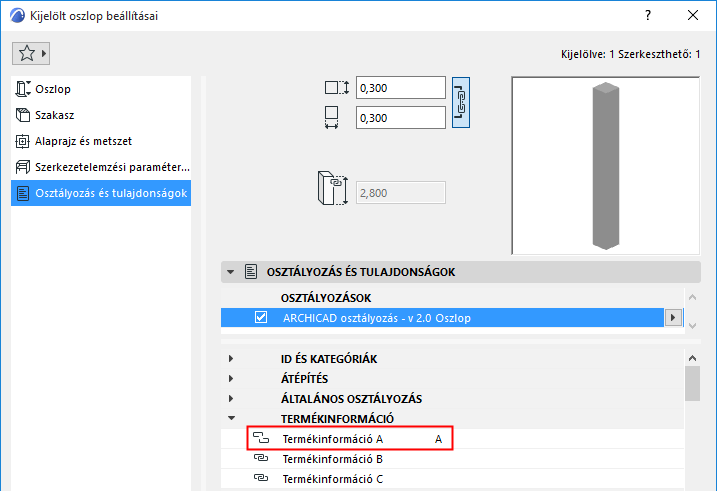Screen dimensions: 717x491
Task: Click the column depth dimension icon
Action: (337, 87)
